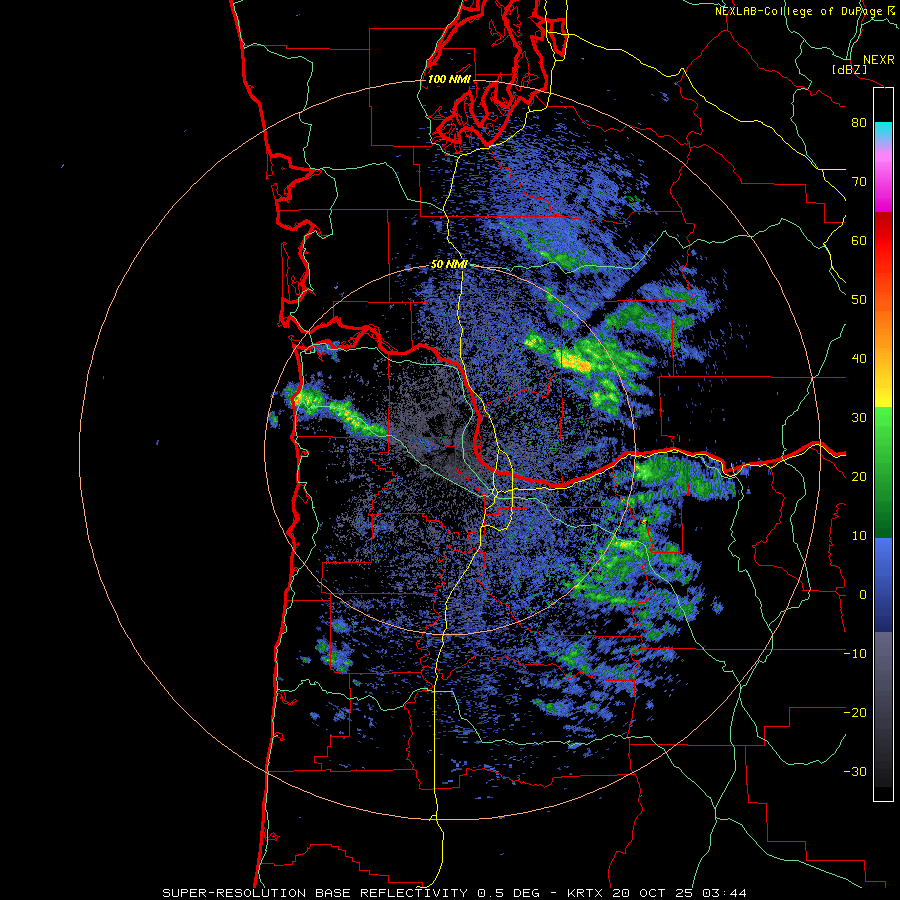Click the 60 value on dBZ scale
900x900 pixels.
859,240
